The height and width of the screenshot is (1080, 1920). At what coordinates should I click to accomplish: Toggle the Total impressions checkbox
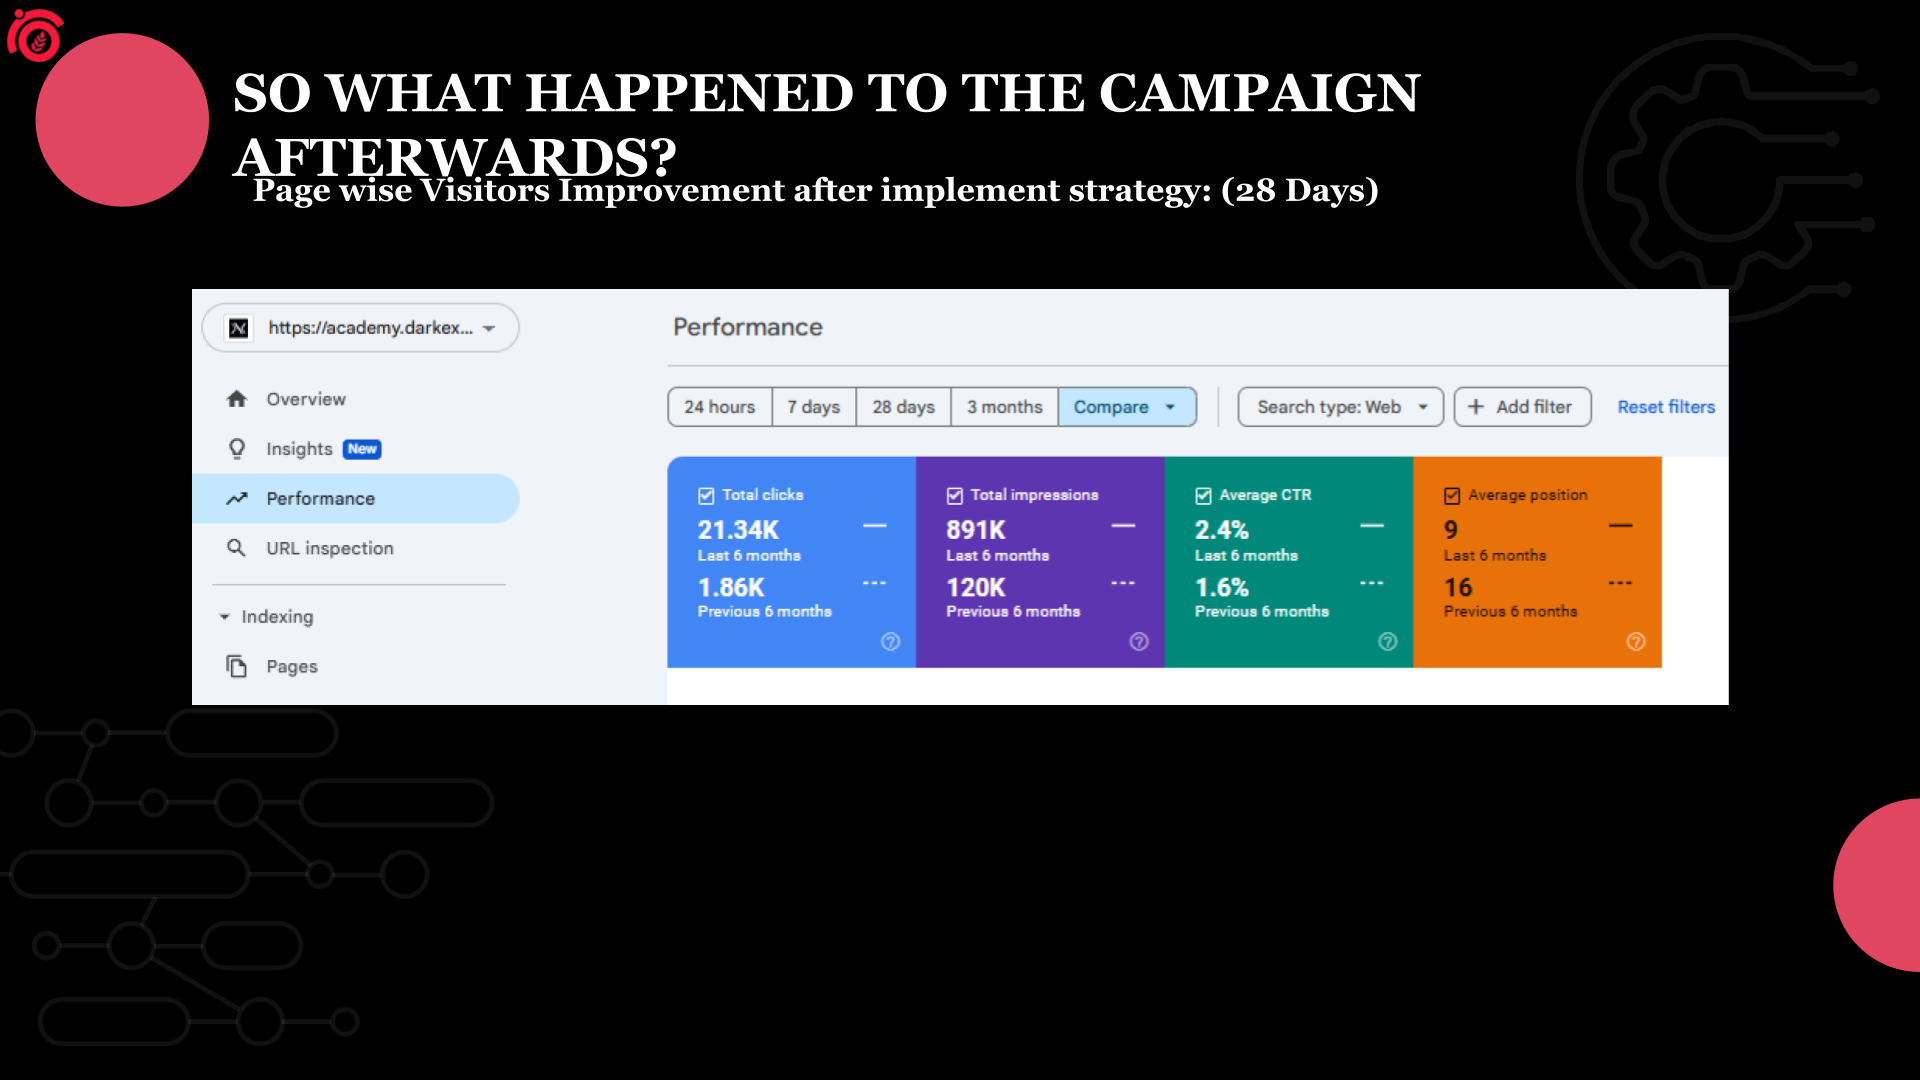click(x=955, y=496)
